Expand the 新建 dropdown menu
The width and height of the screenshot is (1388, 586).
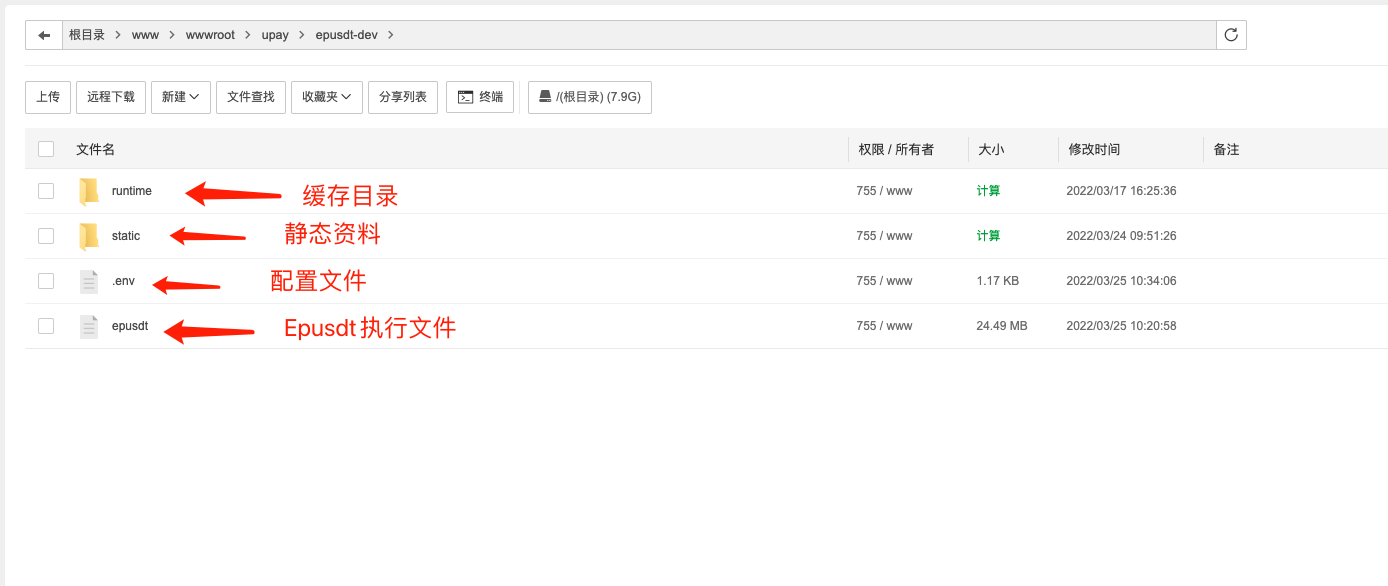(x=181, y=97)
